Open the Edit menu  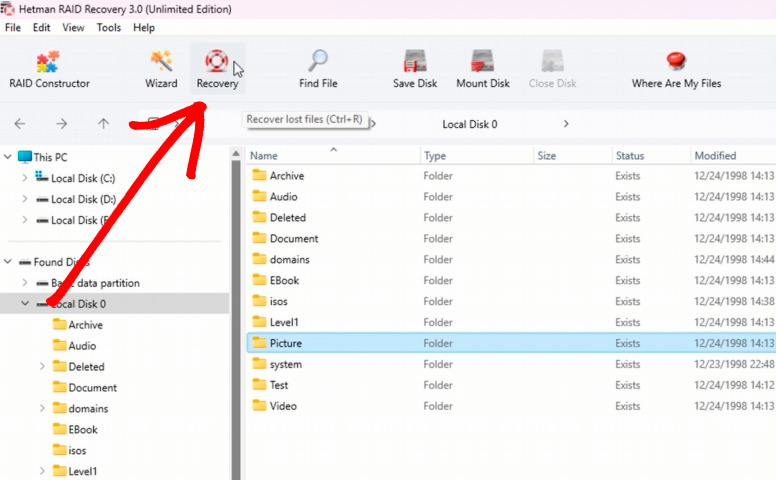pyautogui.click(x=42, y=28)
